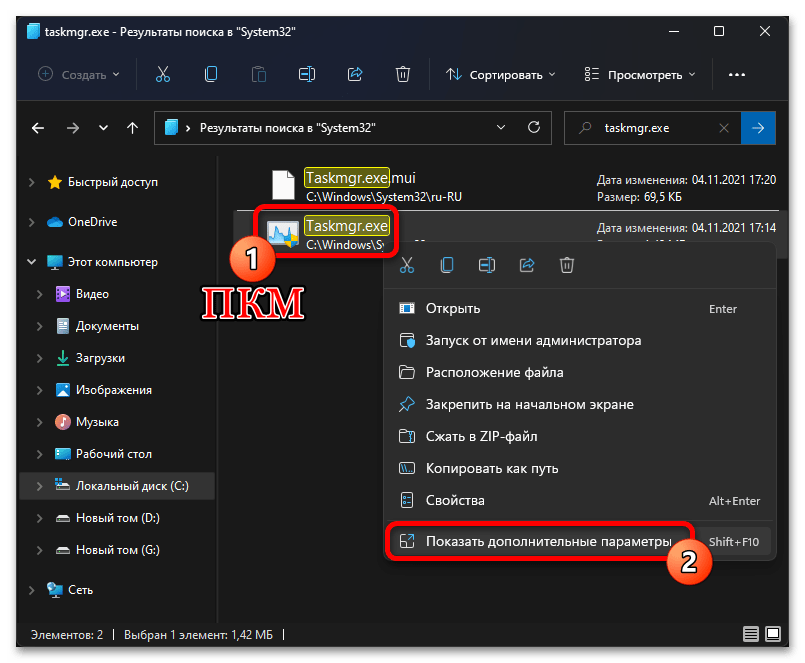This screenshot has width=805, height=663.
Task: Go back with the left arrow
Action: pos(38,128)
